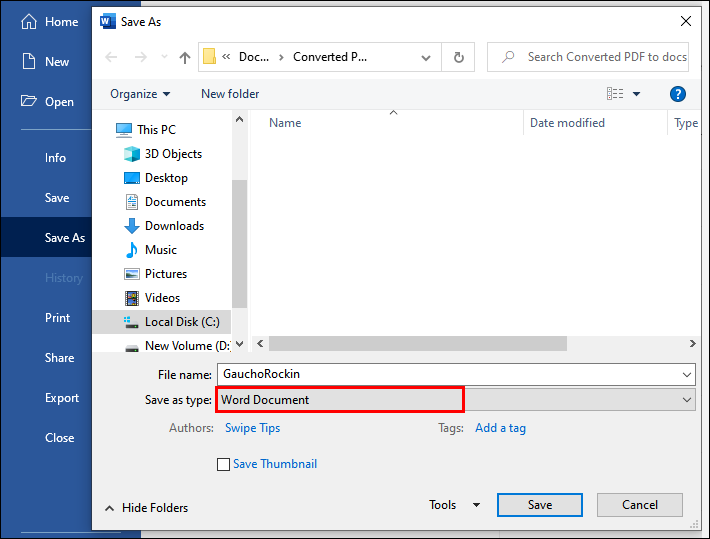Enable the Save Thumbnail checkbox

pyautogui.click(x=223, y=464)
